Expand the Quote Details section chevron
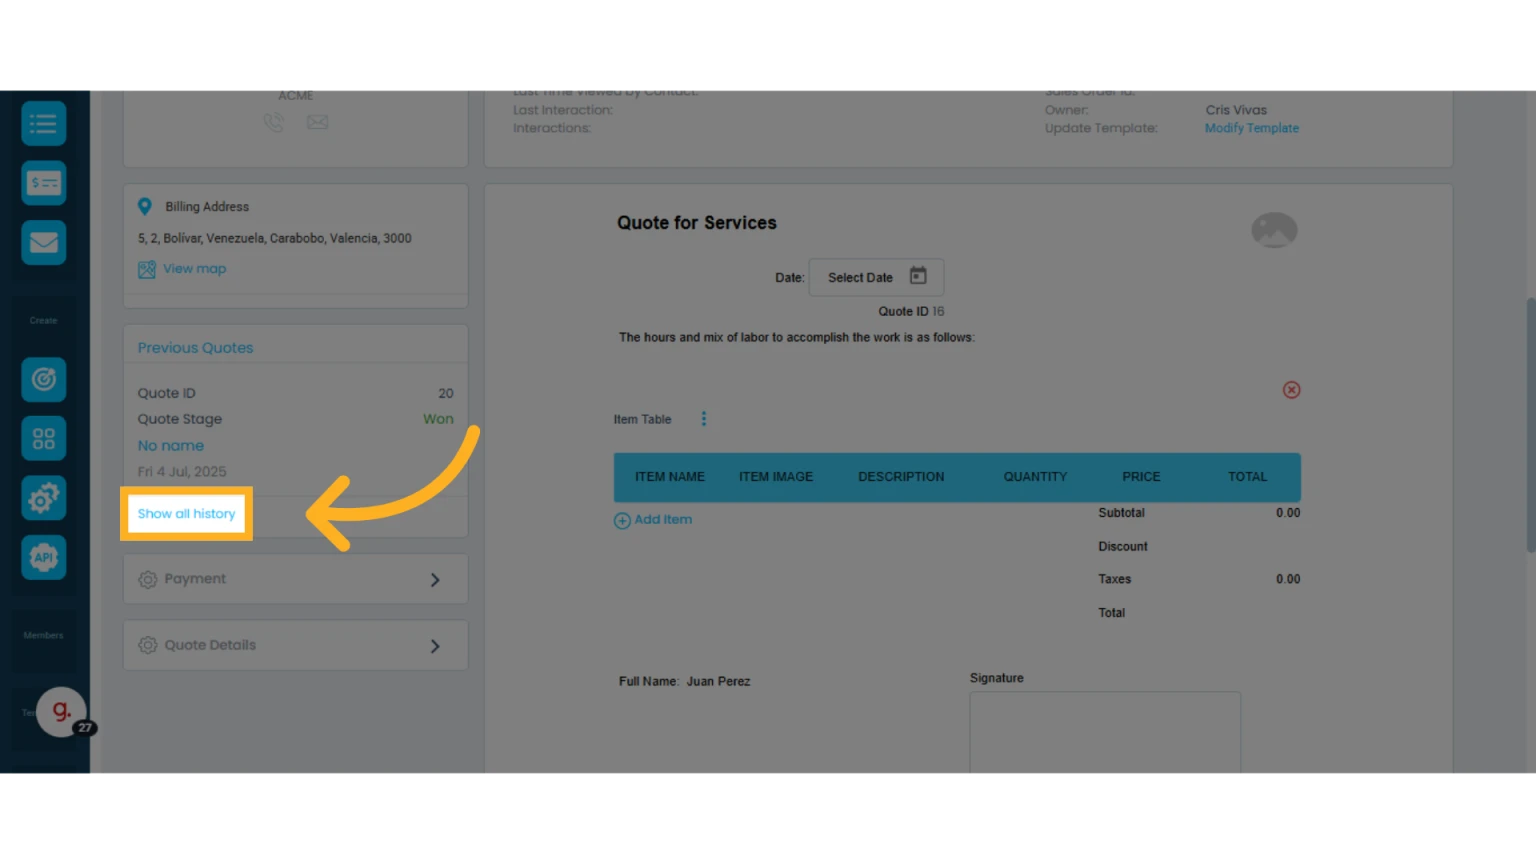 [435, 646]
